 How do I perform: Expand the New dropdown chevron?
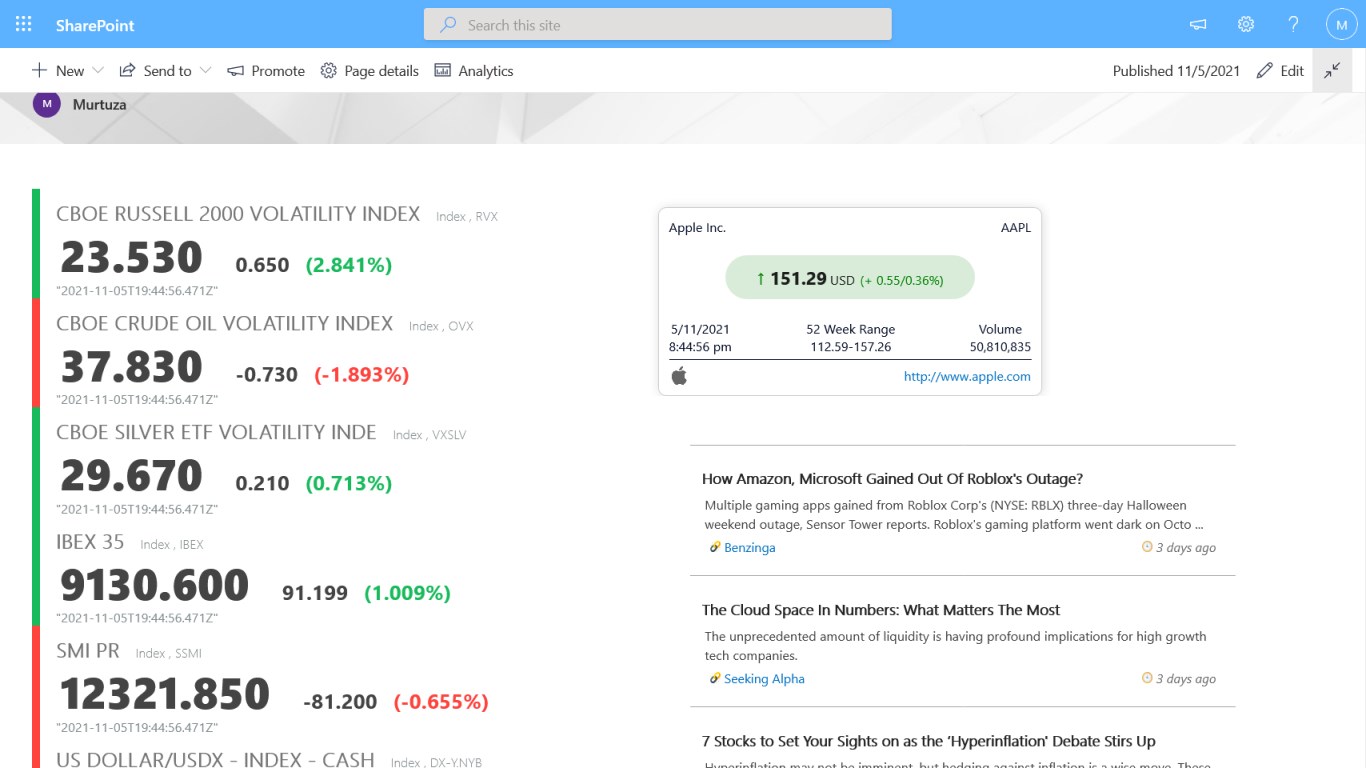tap(98, 71)
